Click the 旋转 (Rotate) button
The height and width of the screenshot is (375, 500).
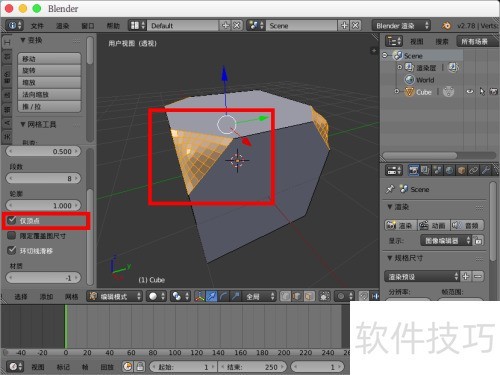coord(49,71)
